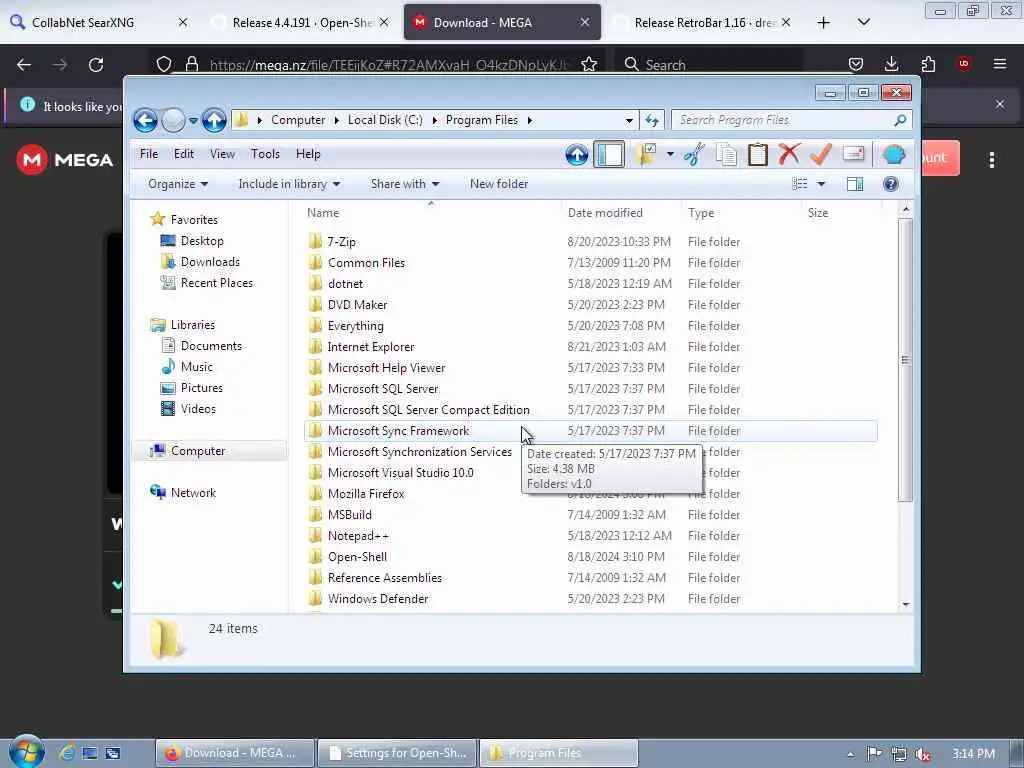Click the folder options icon with checkmark

click(646, 155)
